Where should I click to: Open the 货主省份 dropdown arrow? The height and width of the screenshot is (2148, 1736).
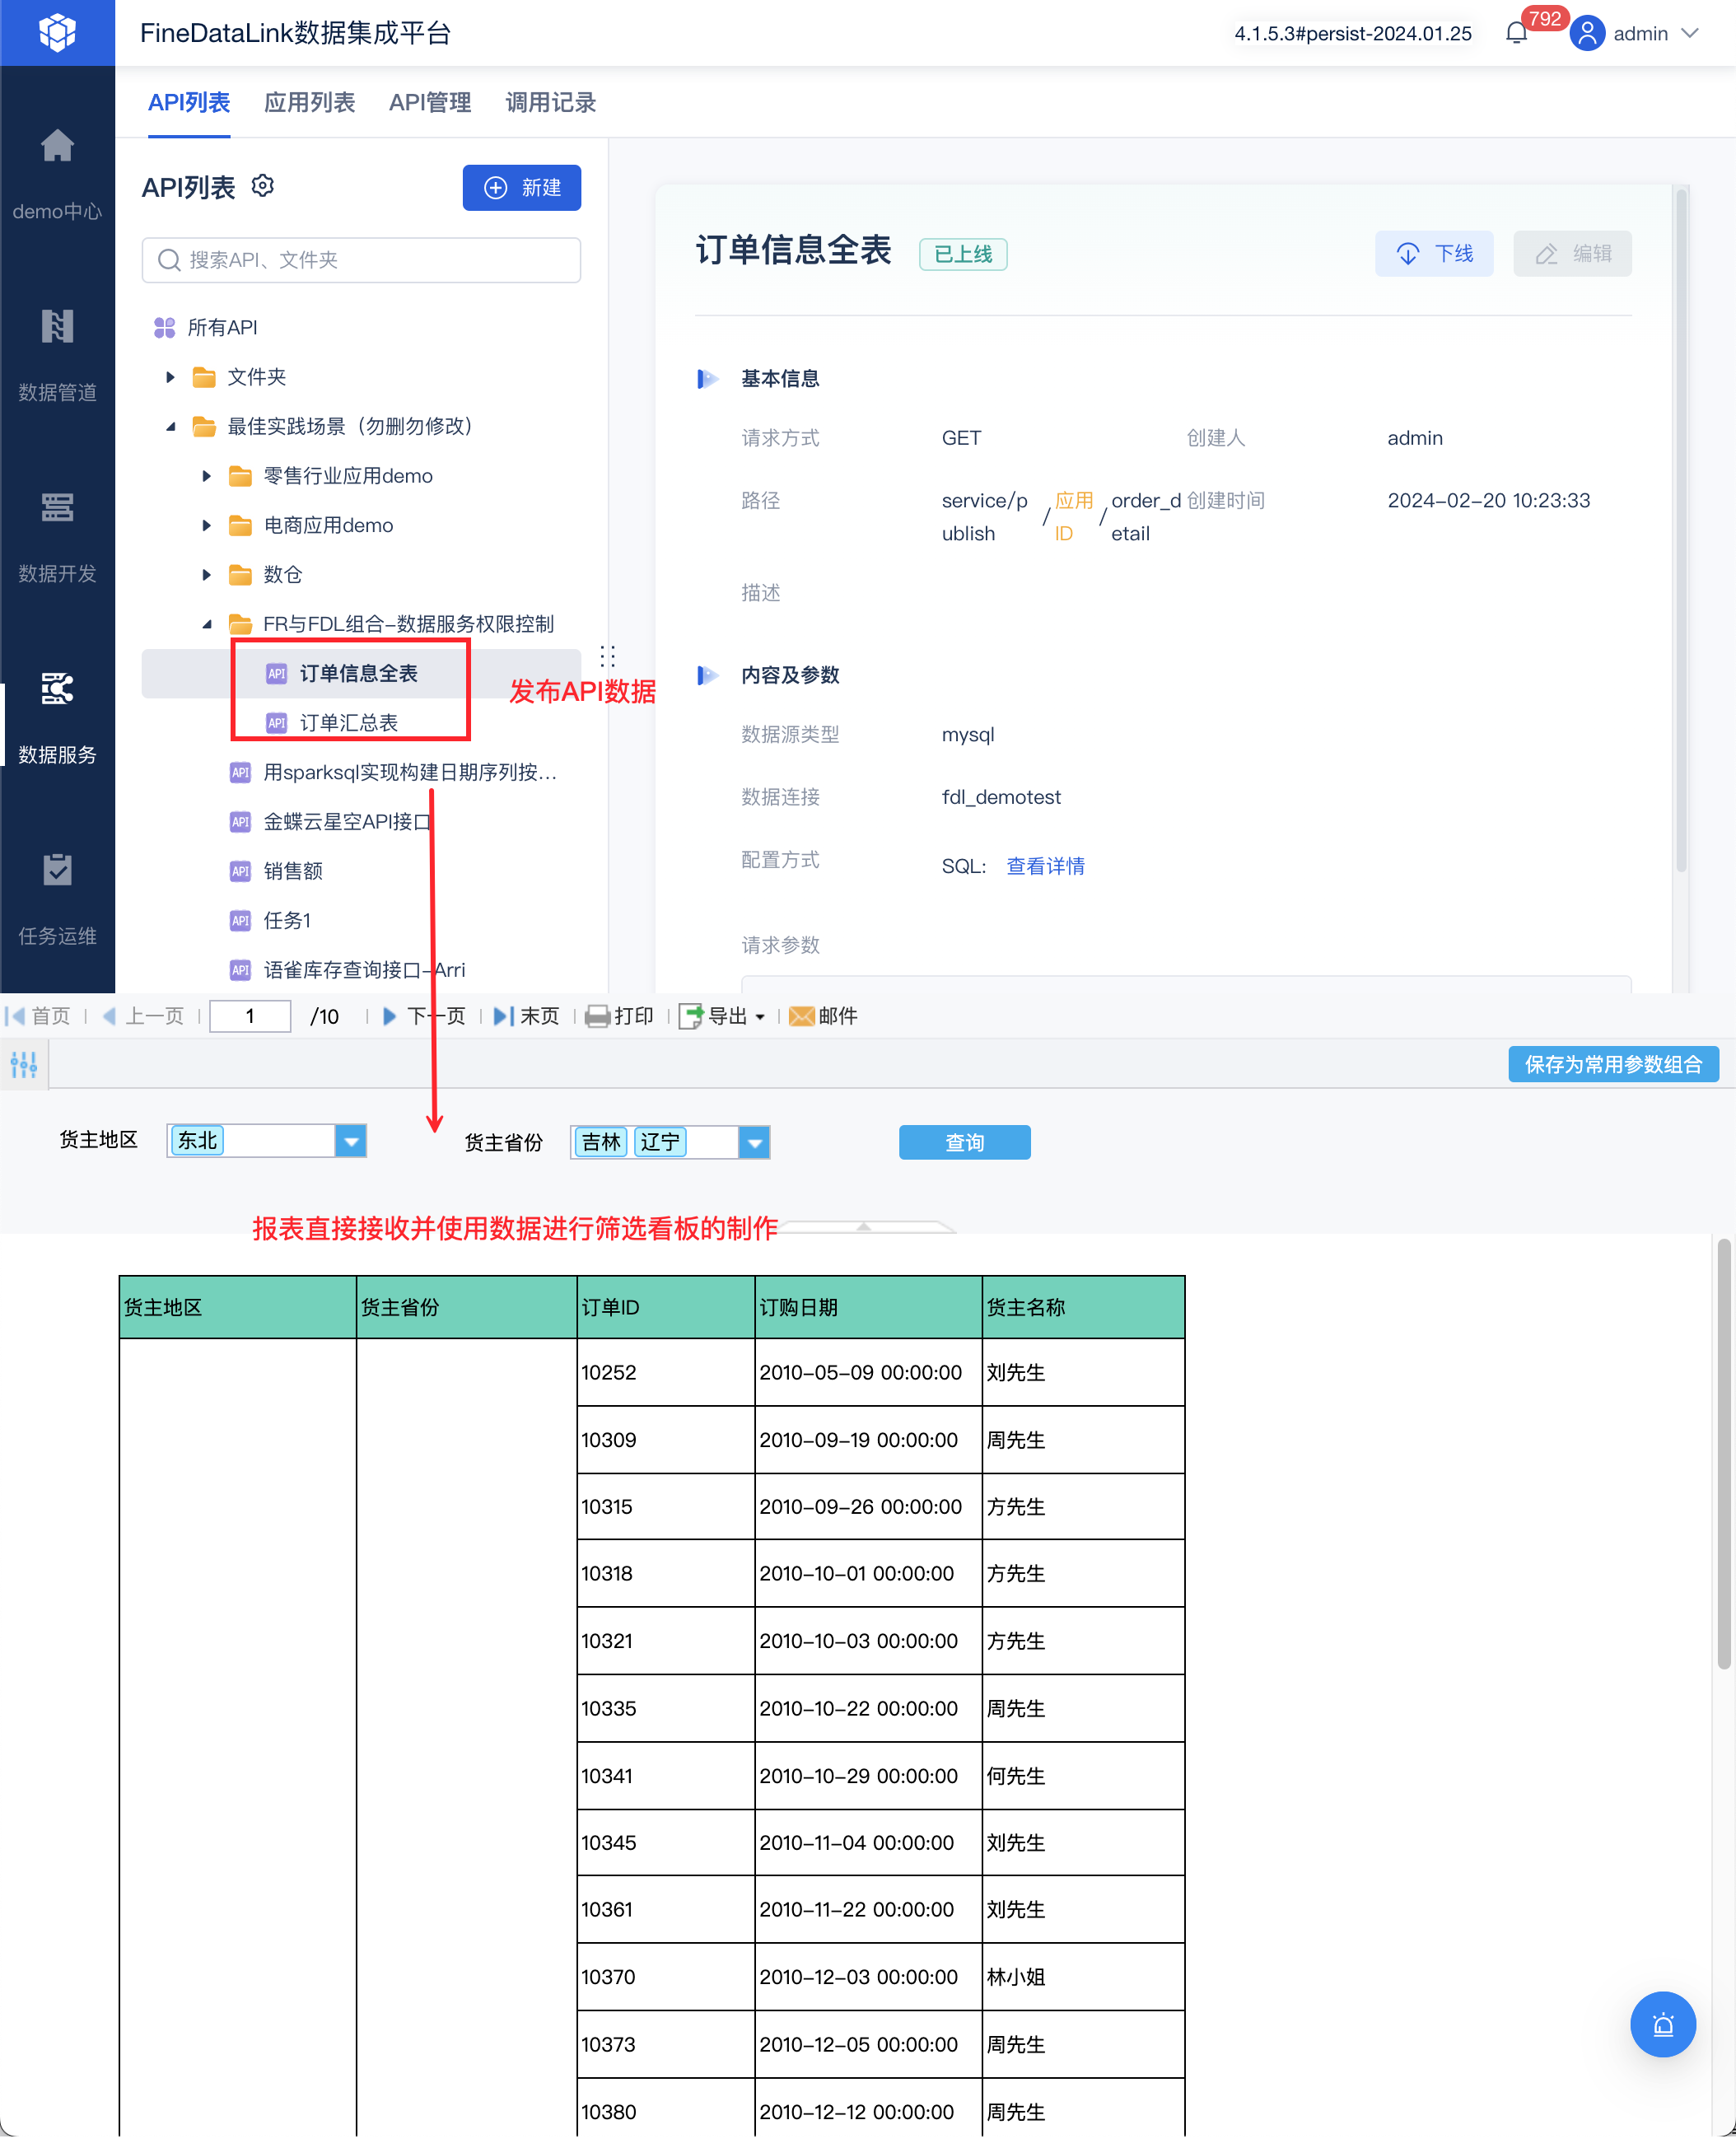click(755, 1142)
